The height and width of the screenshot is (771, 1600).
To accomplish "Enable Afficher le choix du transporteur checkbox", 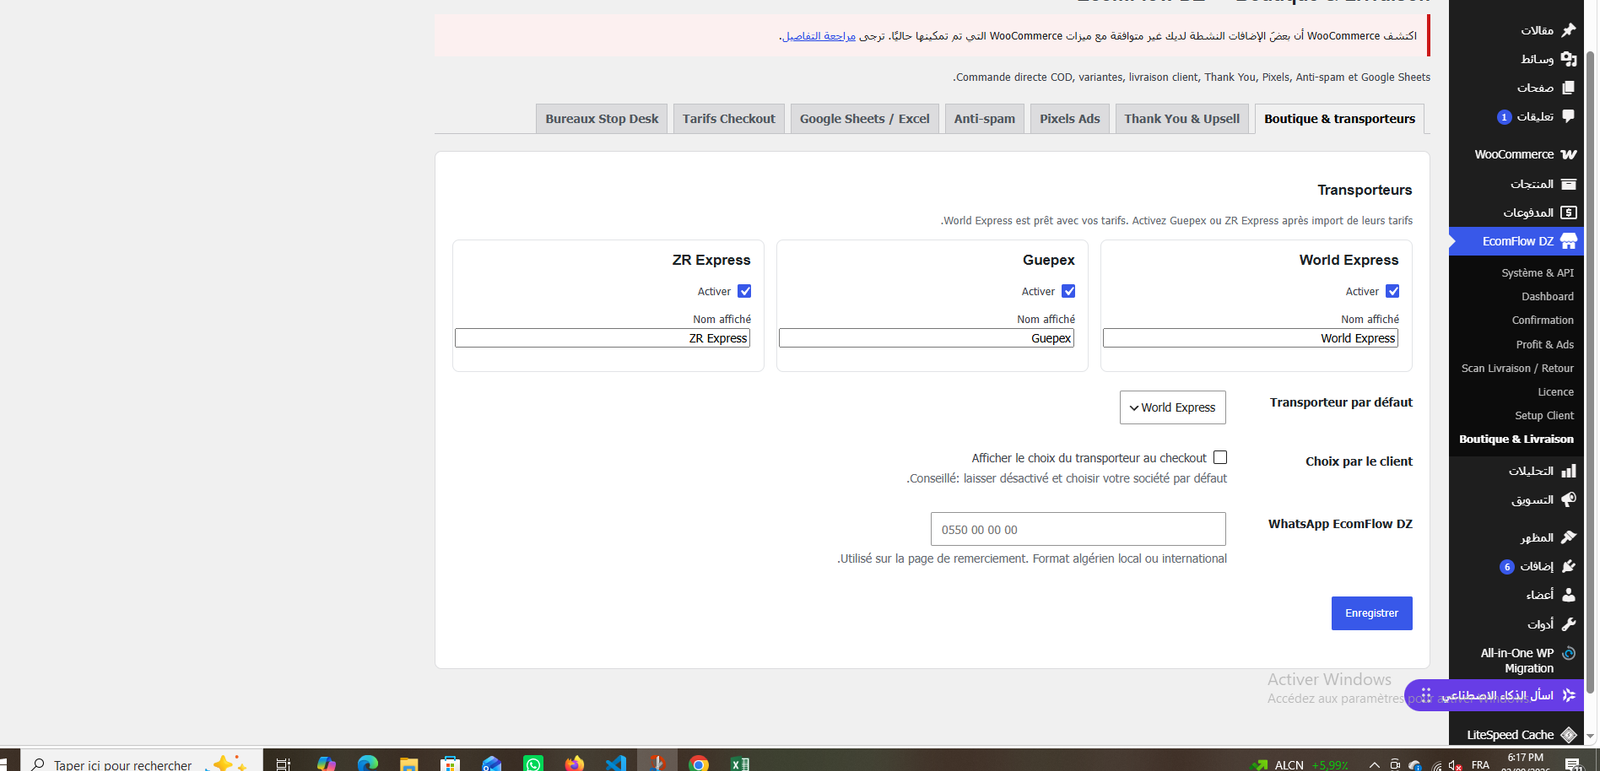I will coord(1220,457).
